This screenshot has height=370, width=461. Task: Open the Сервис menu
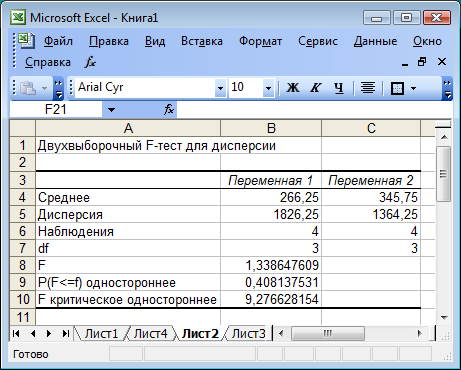click(318, 41)
